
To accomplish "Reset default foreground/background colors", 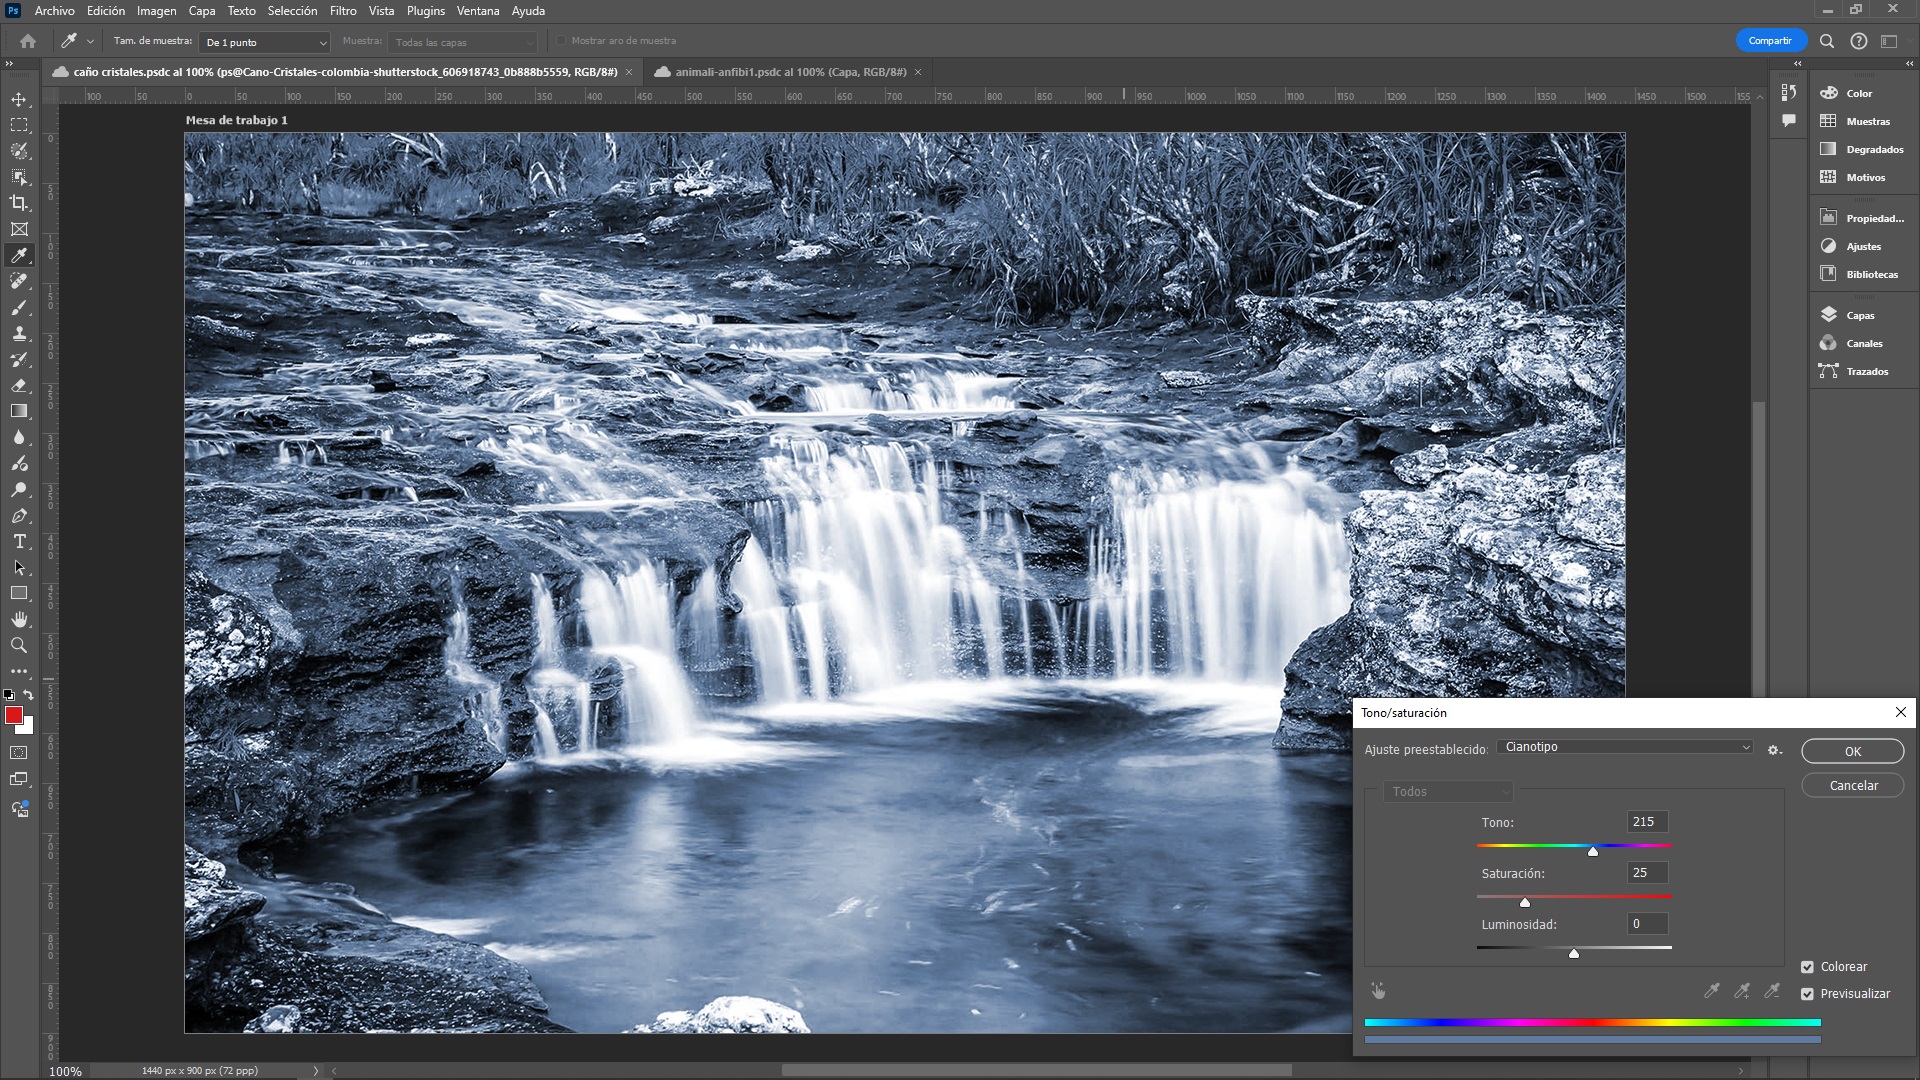I will [9, 695].
